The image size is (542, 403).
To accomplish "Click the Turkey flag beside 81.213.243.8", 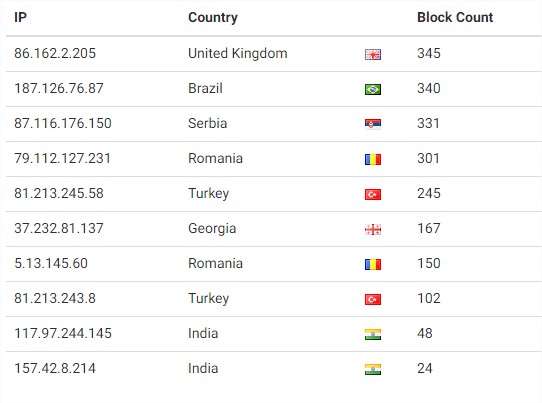I will click(x=373, y=299).
